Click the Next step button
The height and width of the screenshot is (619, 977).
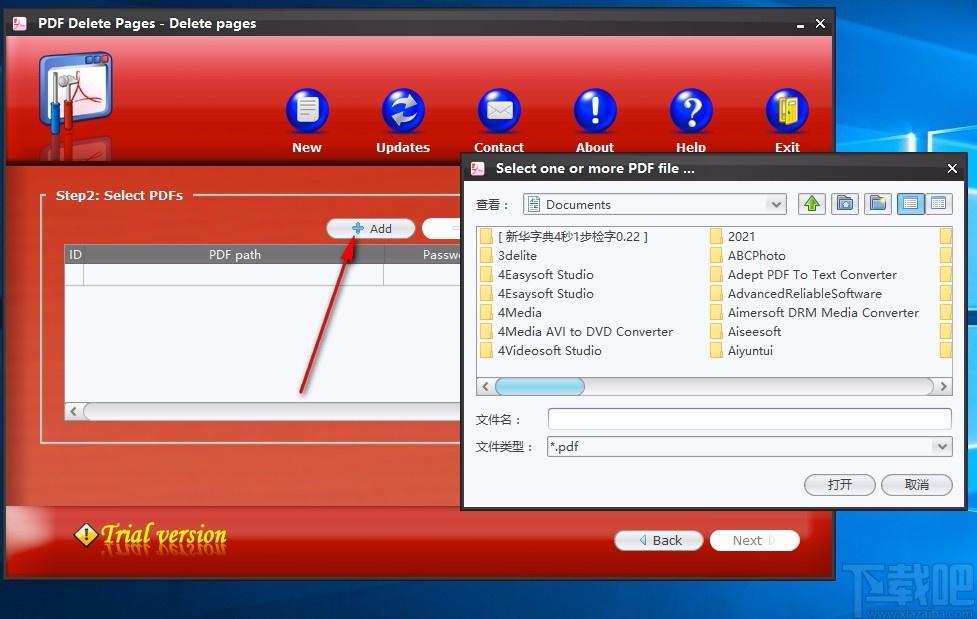point(755,540)
